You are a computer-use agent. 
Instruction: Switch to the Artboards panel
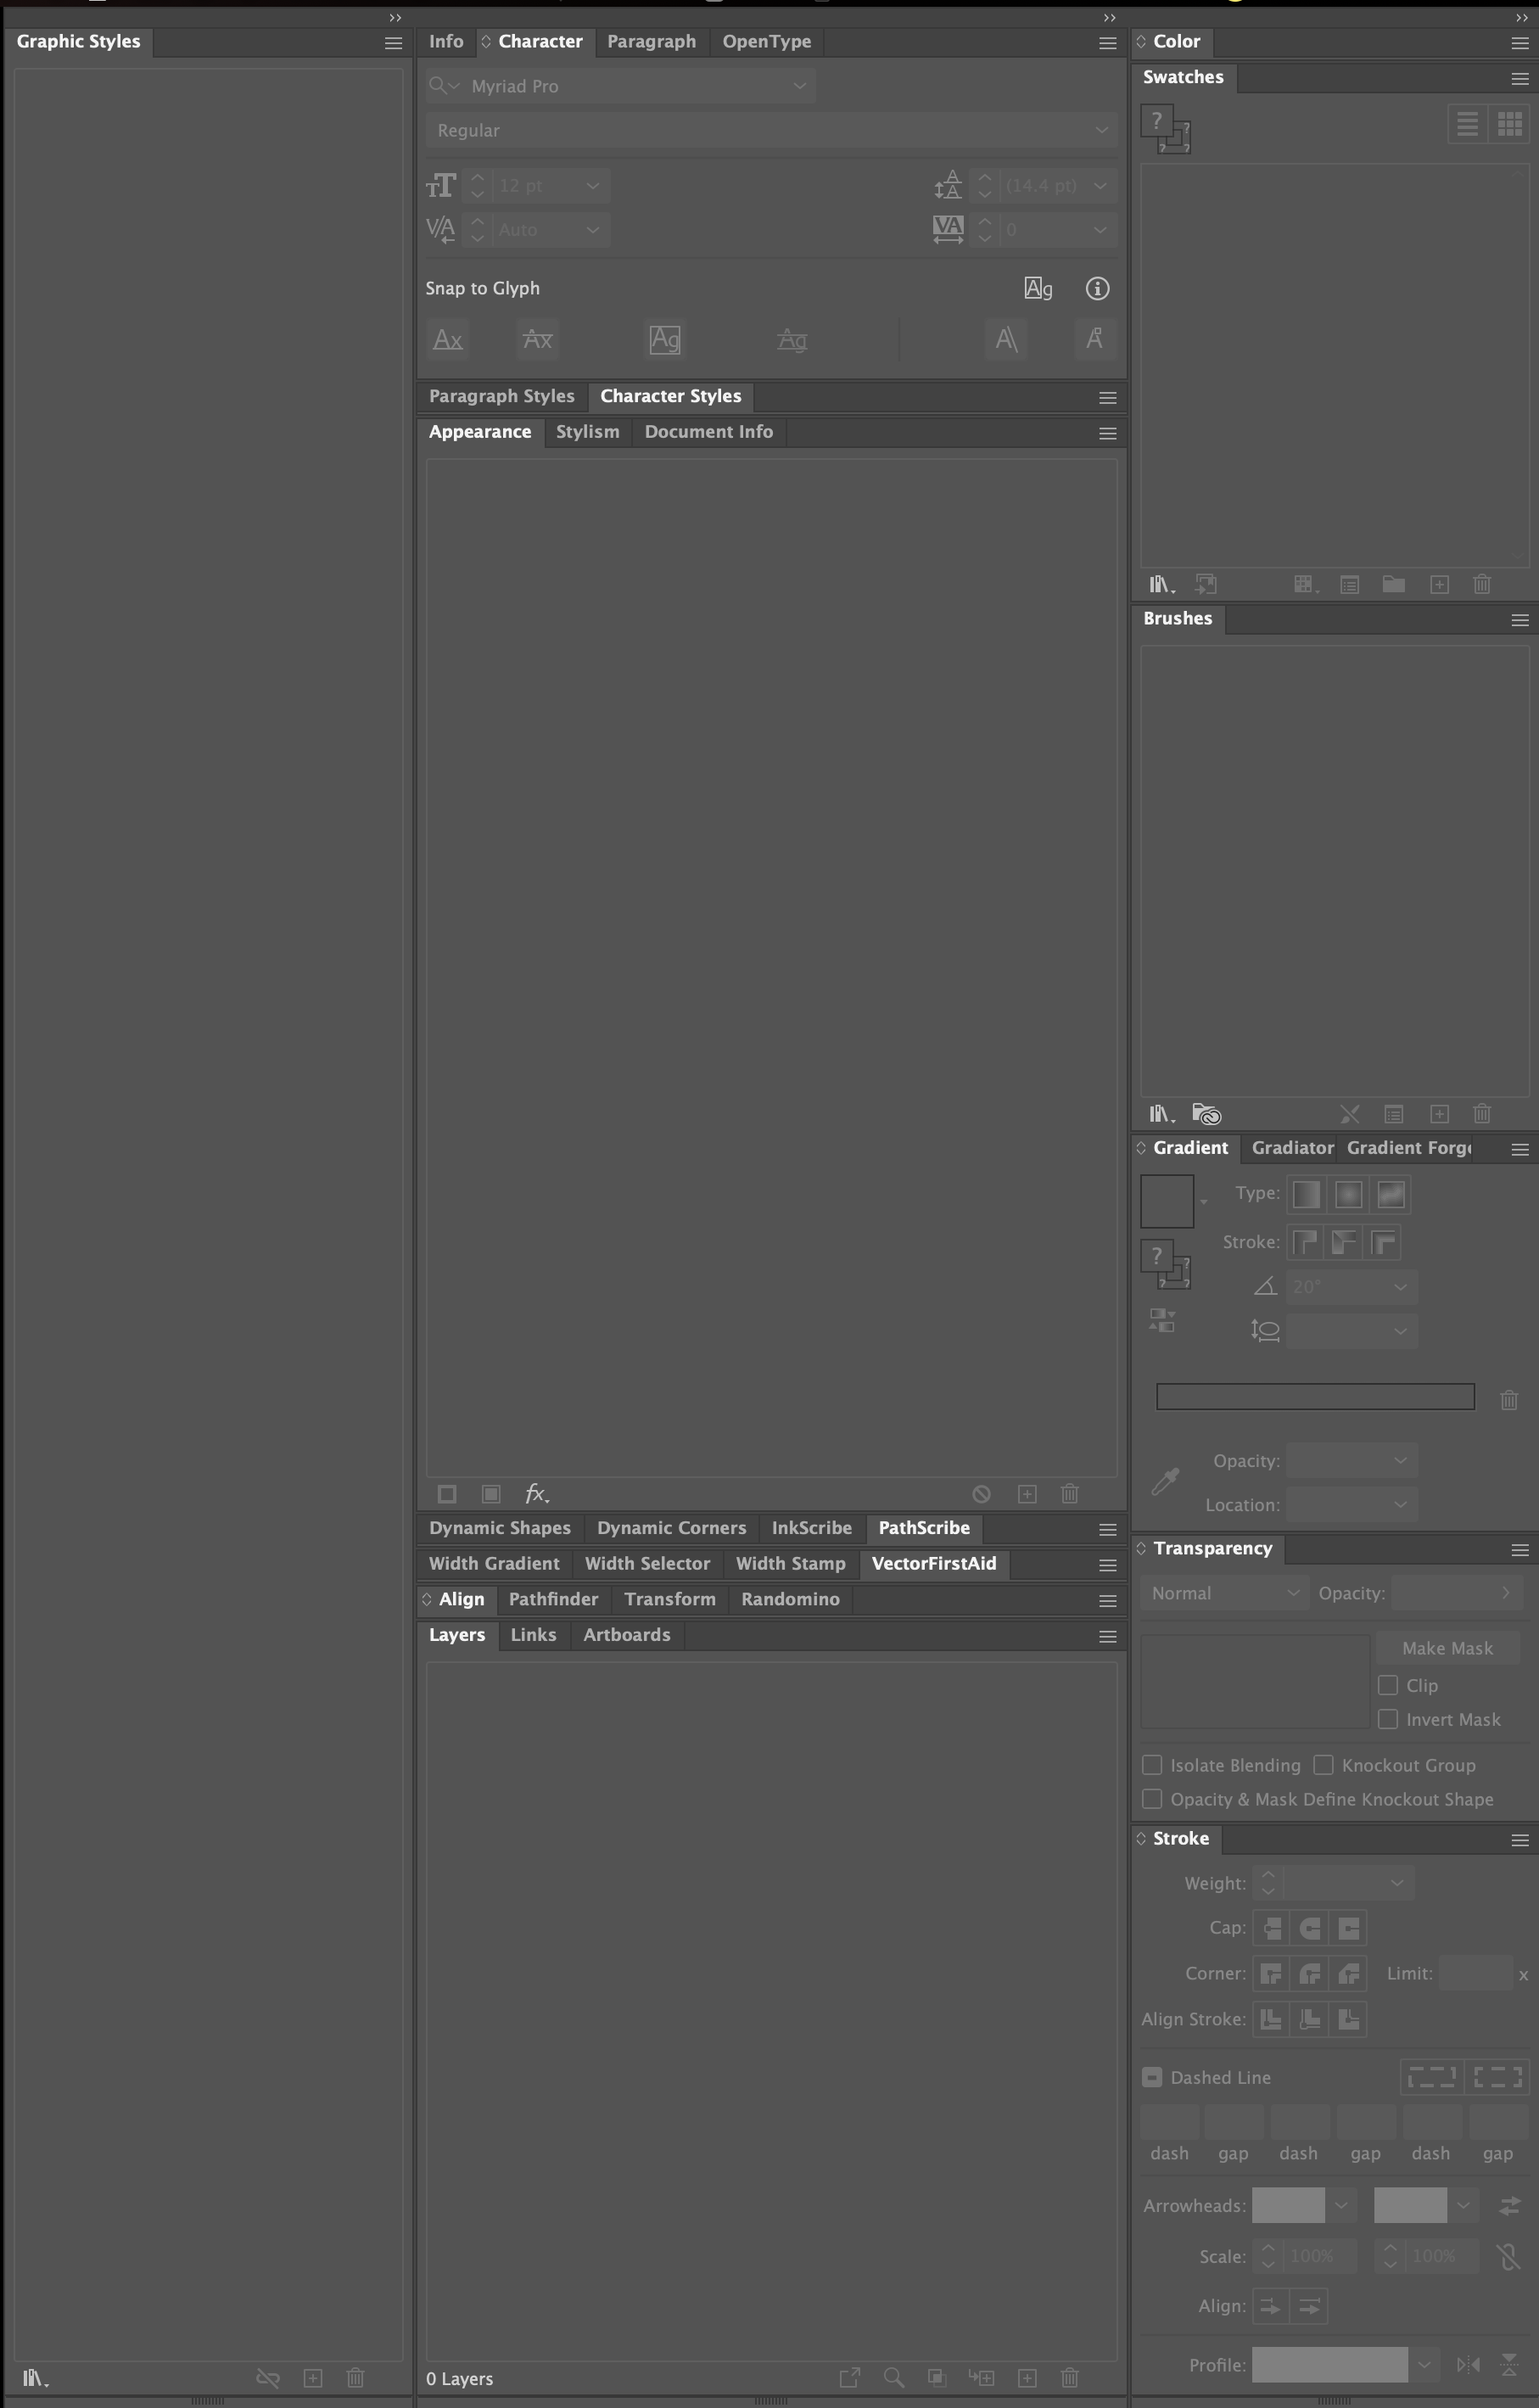tap(625, 1634)
